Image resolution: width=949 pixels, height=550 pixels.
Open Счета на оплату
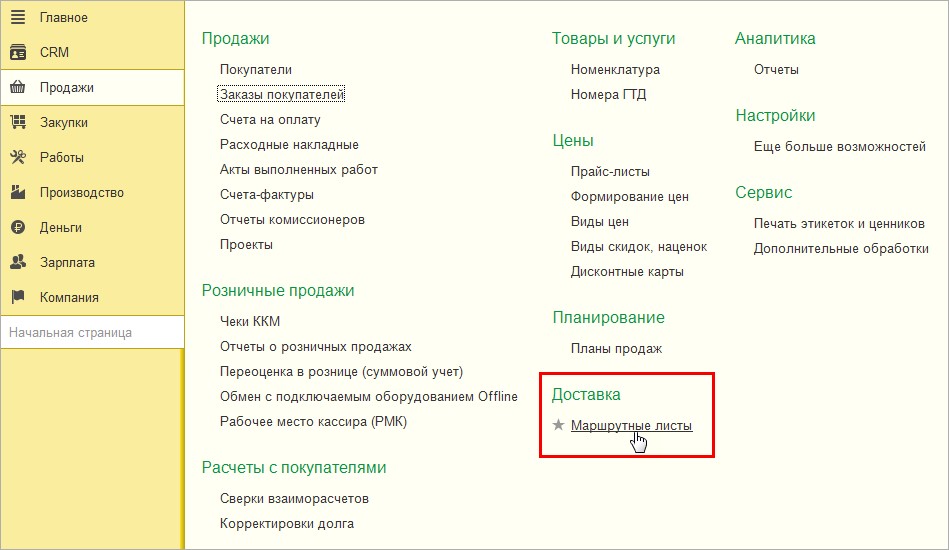click(x=270, y=120)
